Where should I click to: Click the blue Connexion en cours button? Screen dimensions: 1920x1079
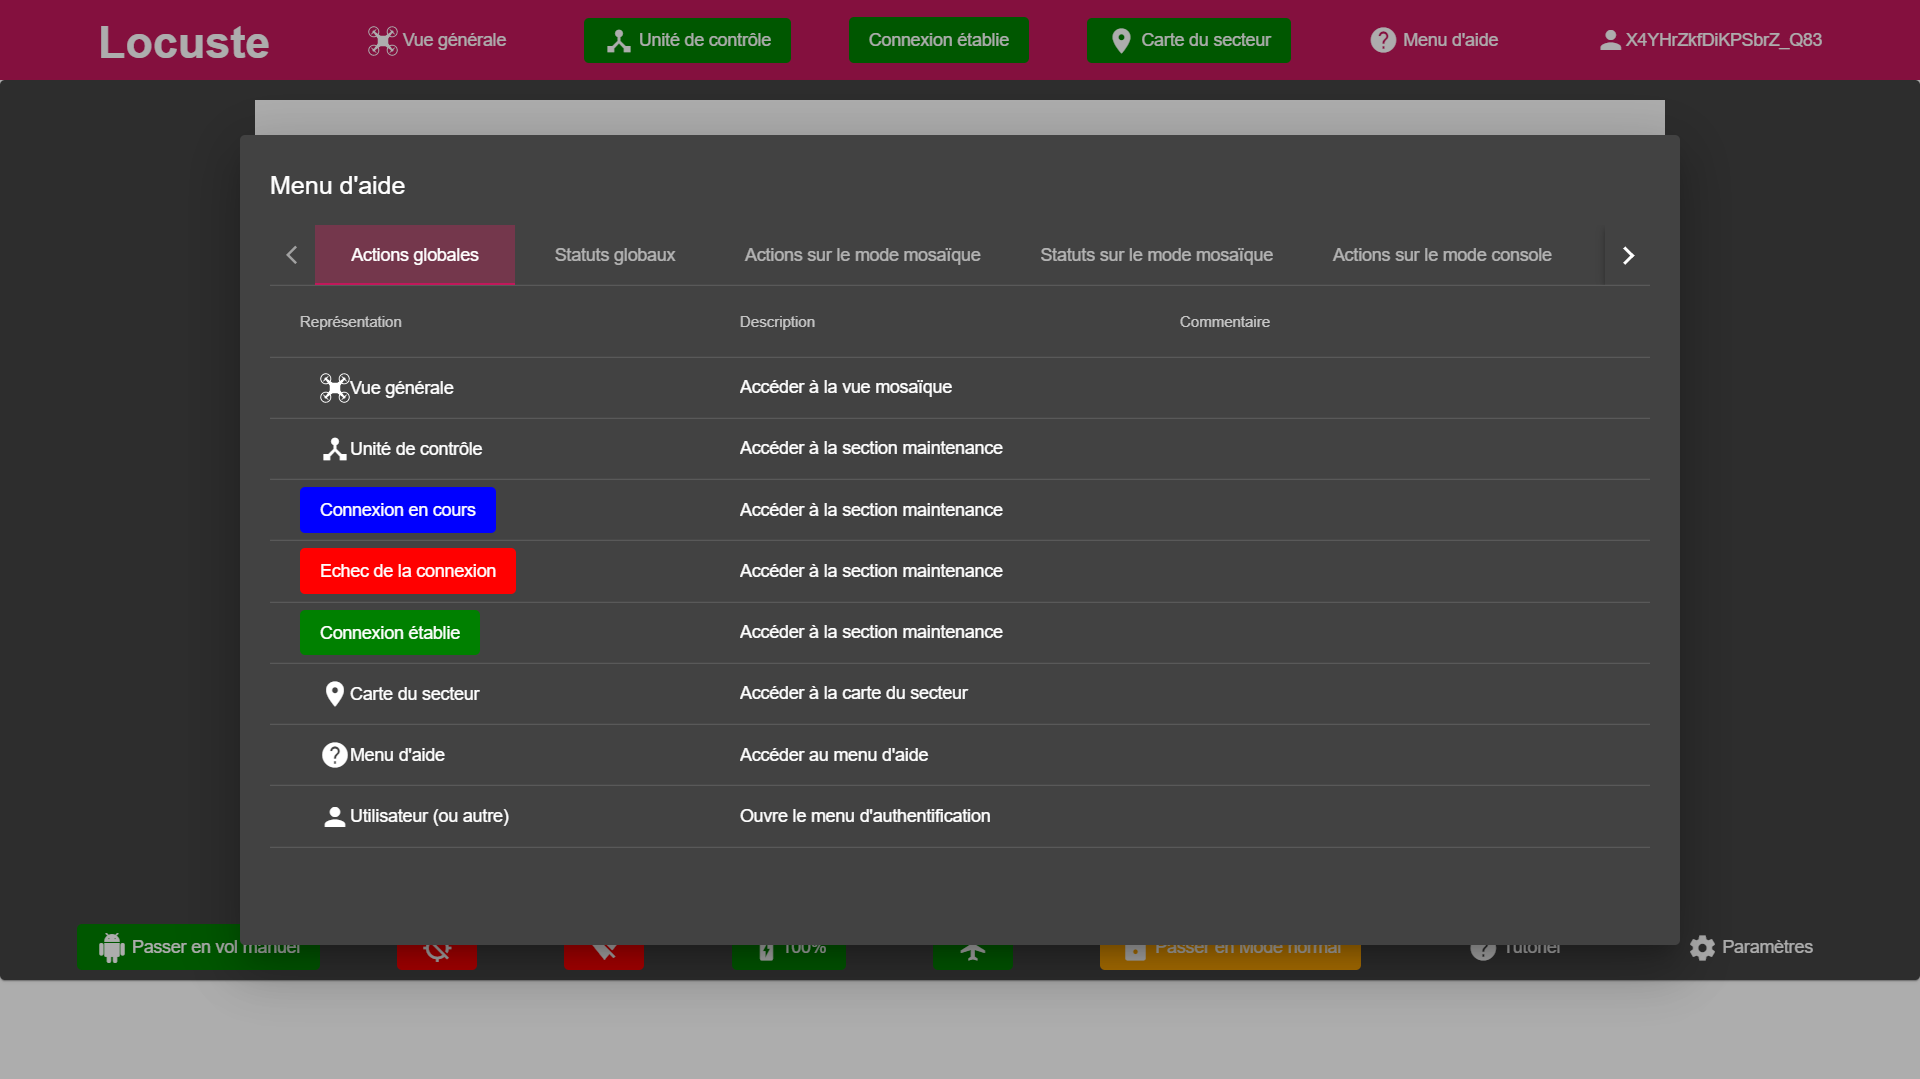398,510
